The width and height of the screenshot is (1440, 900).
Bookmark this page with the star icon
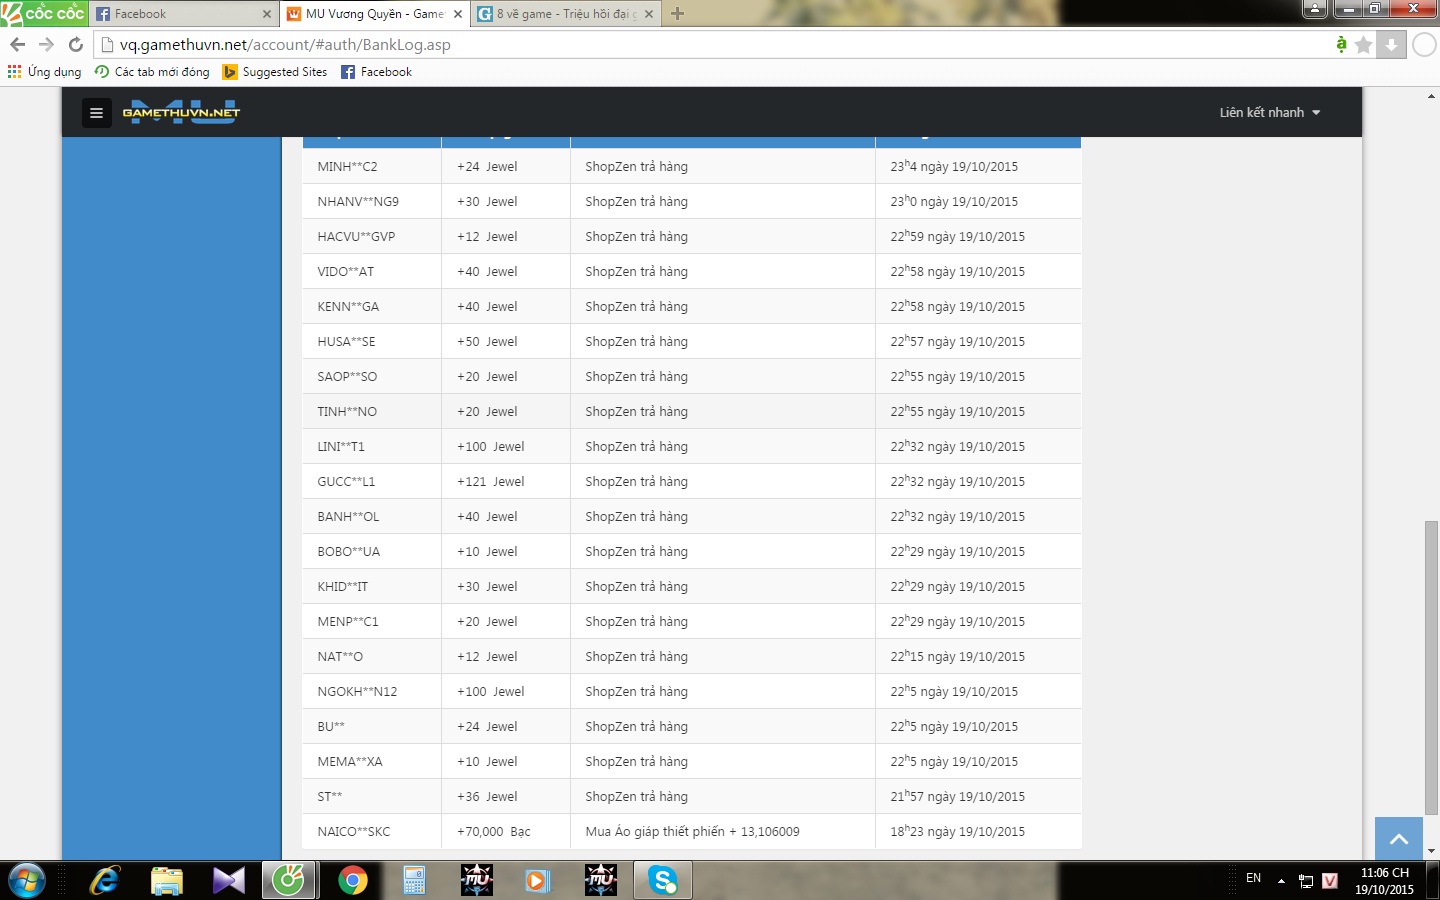pyautogui.click(x=1363, y=45)
